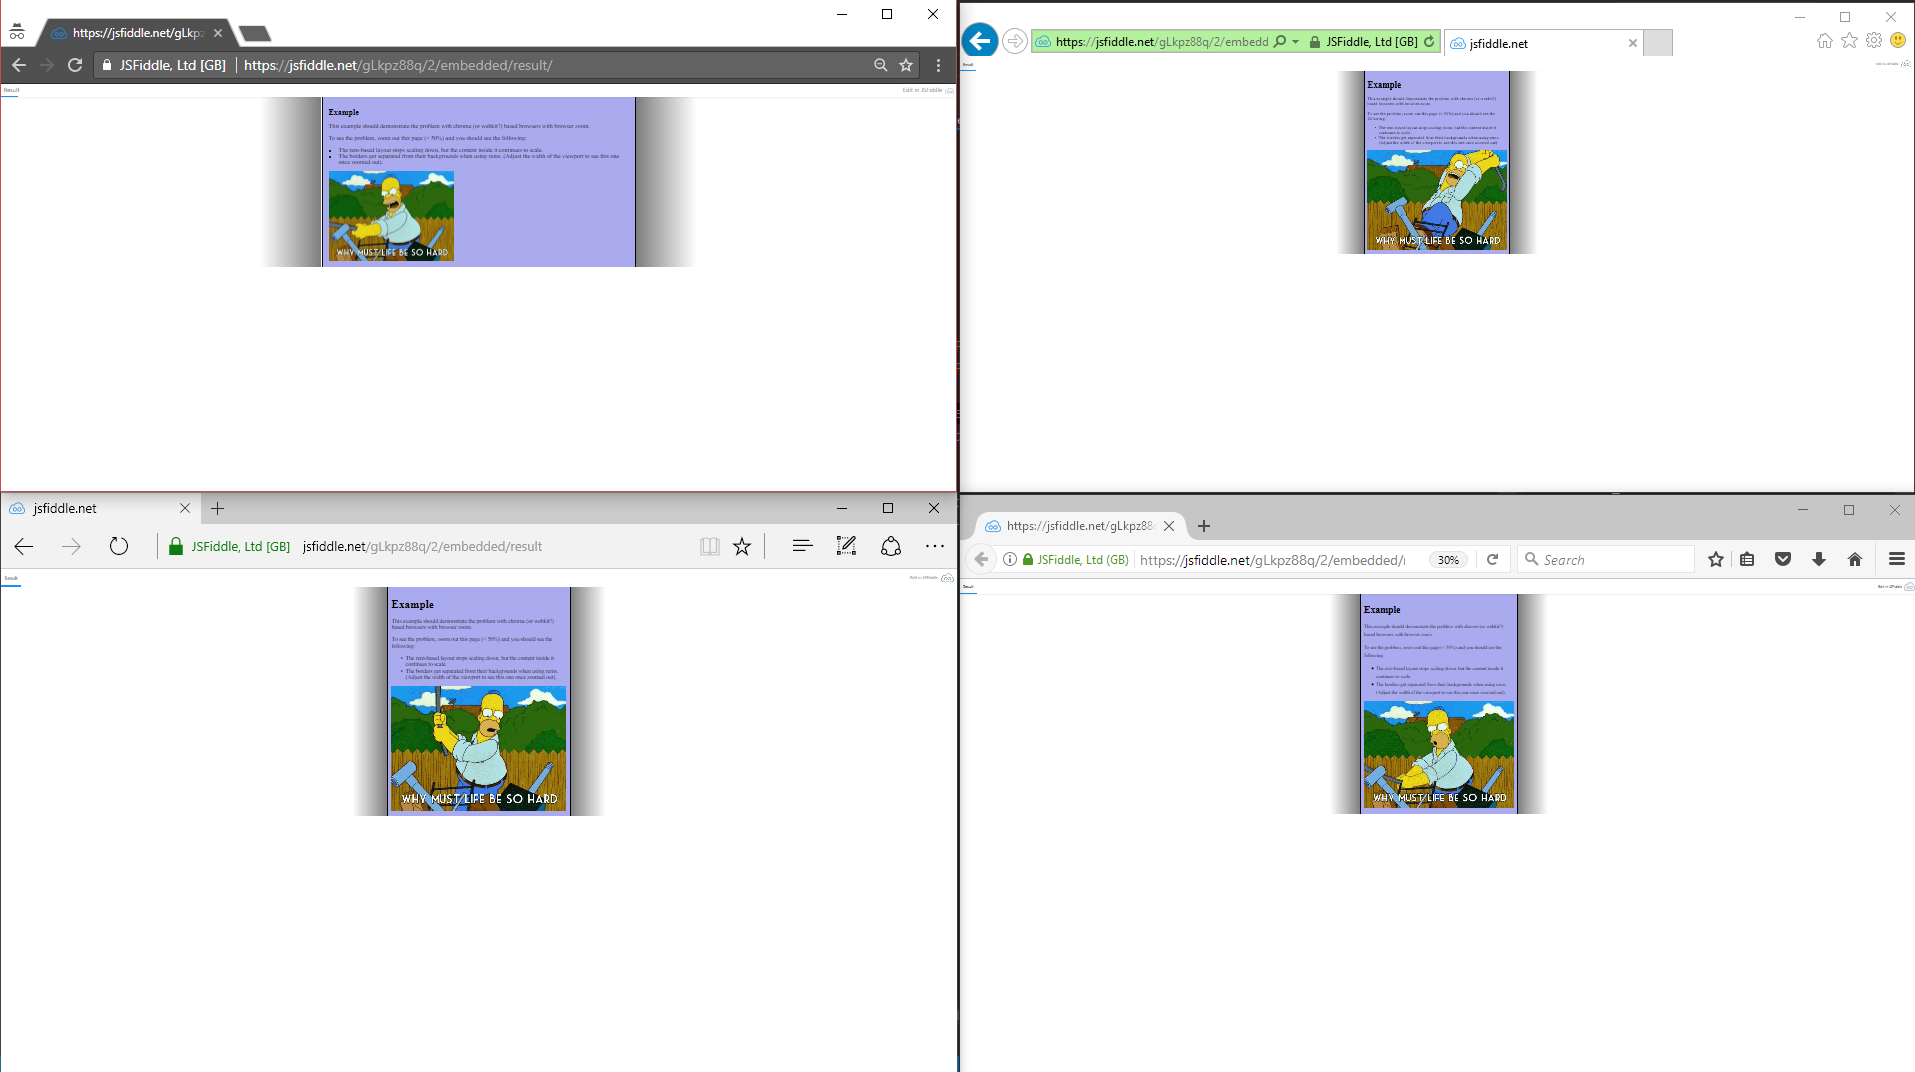Bookmark the page with Chrome's star icon

[906, 65]
